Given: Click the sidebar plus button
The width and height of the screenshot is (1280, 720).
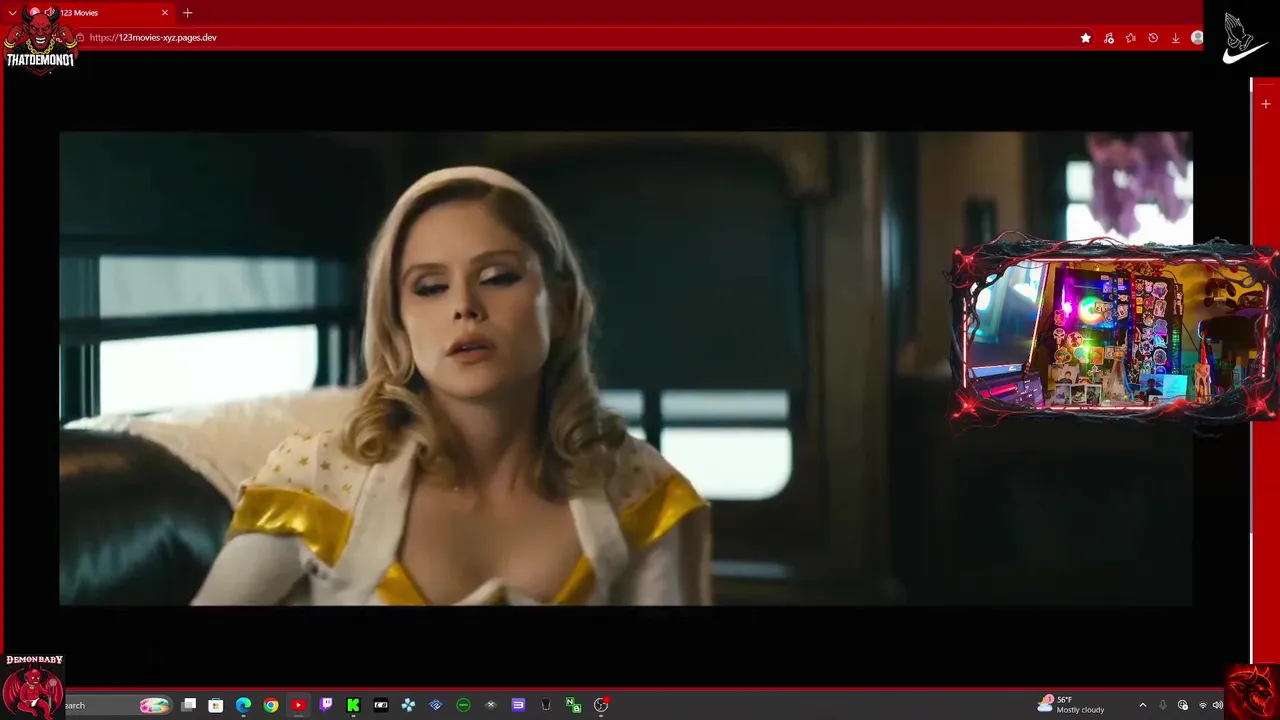Looking at the screenshot, I should pos(1266,104).
